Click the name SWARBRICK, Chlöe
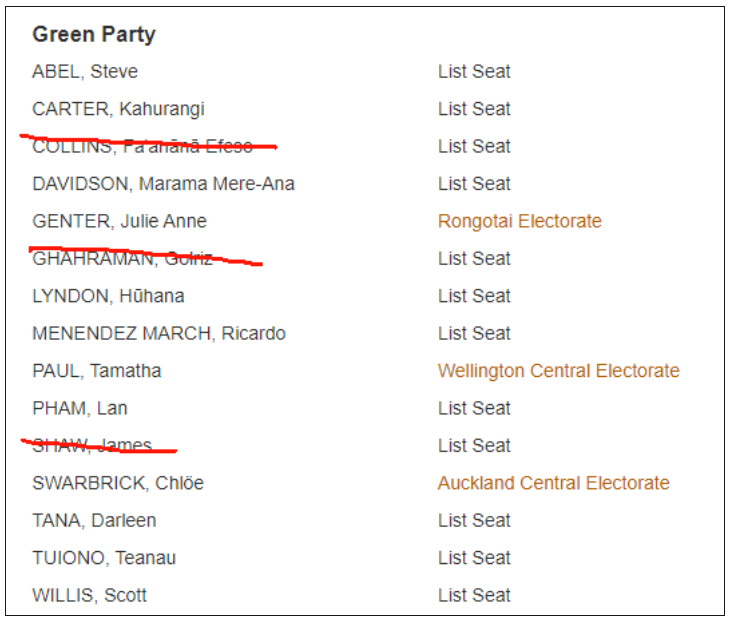This screenshot has width=737, height=621. pyautogui.click(x=118, y=483)
